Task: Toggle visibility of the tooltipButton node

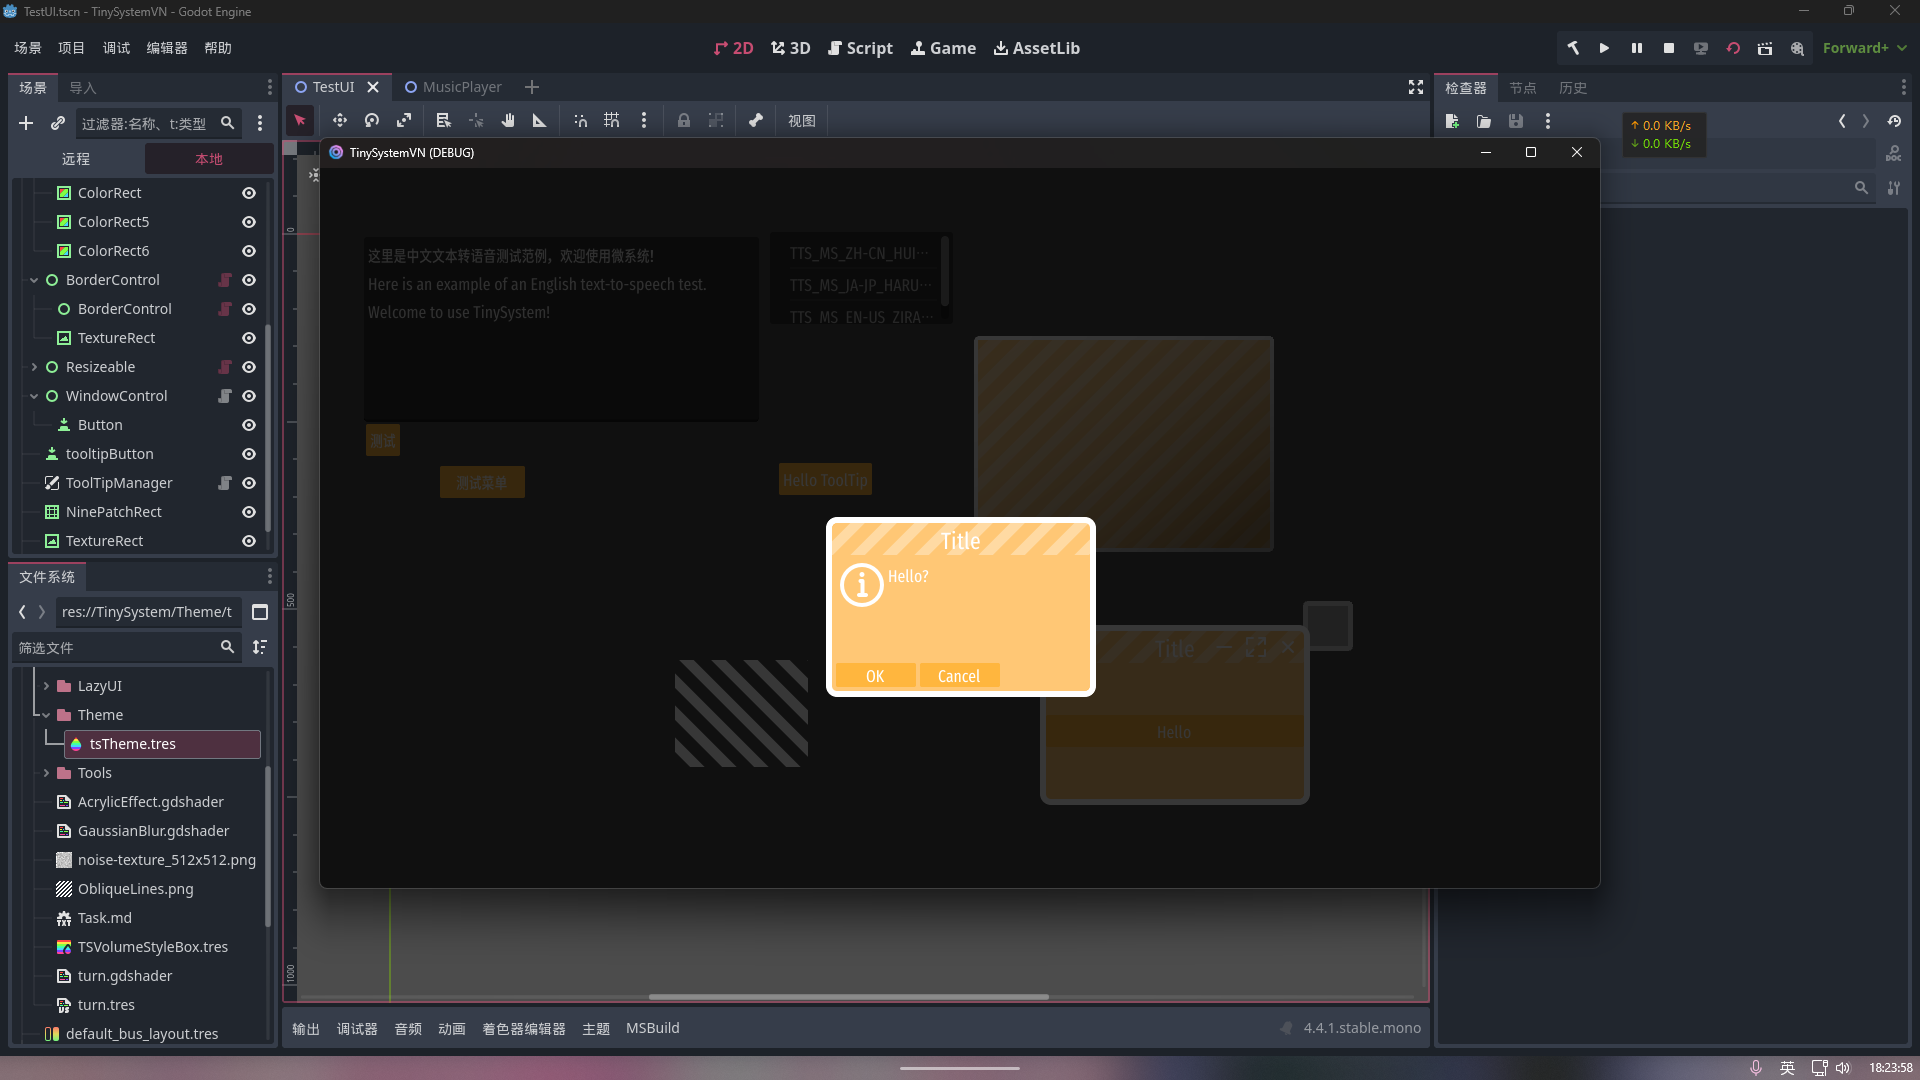Action: point(248,454)
